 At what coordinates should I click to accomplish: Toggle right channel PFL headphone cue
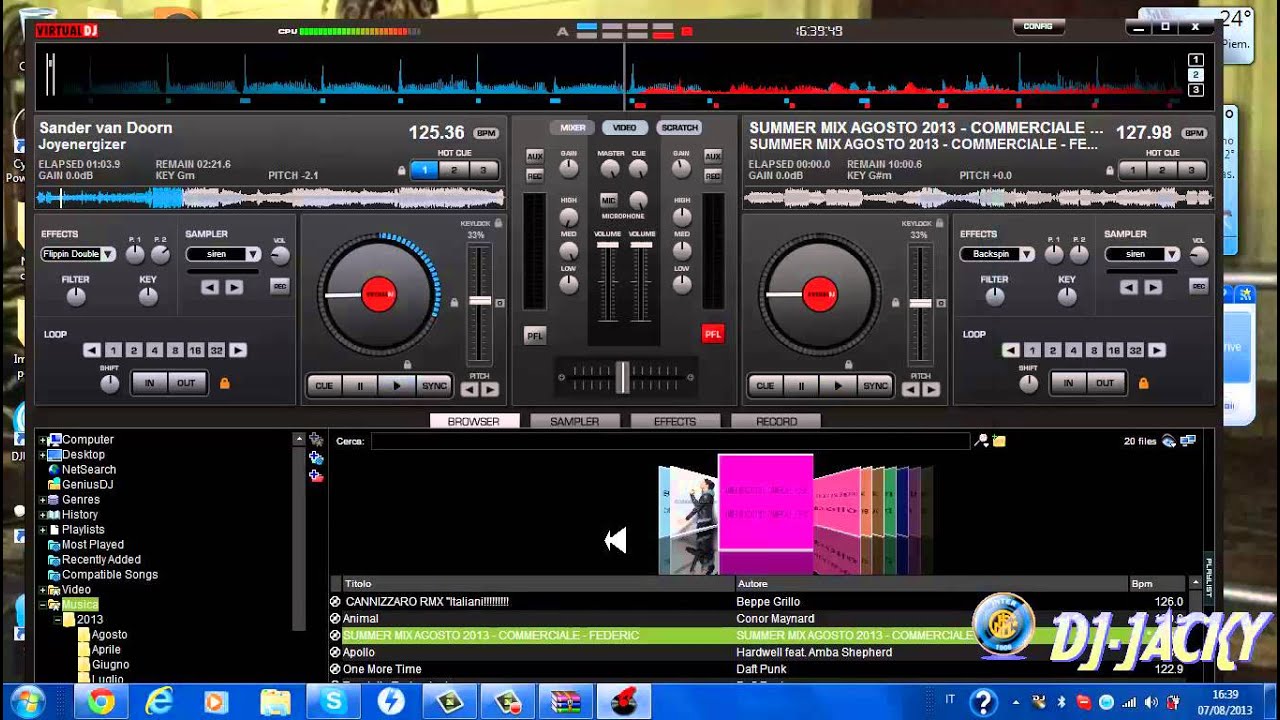712,334
